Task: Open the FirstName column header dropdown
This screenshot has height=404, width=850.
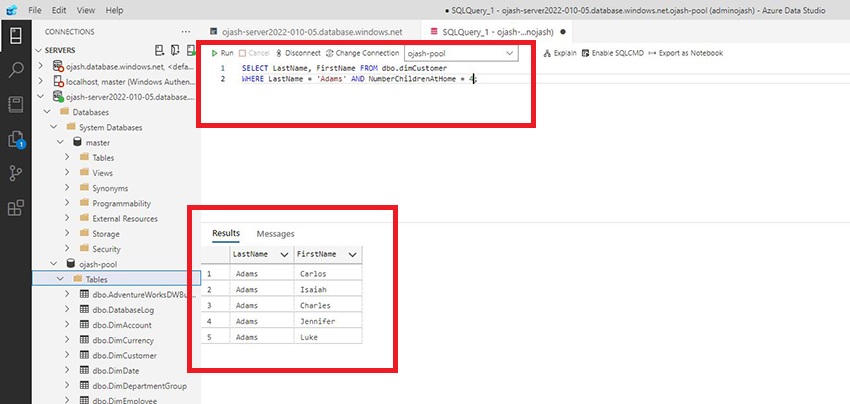Action: coord(353,254)
